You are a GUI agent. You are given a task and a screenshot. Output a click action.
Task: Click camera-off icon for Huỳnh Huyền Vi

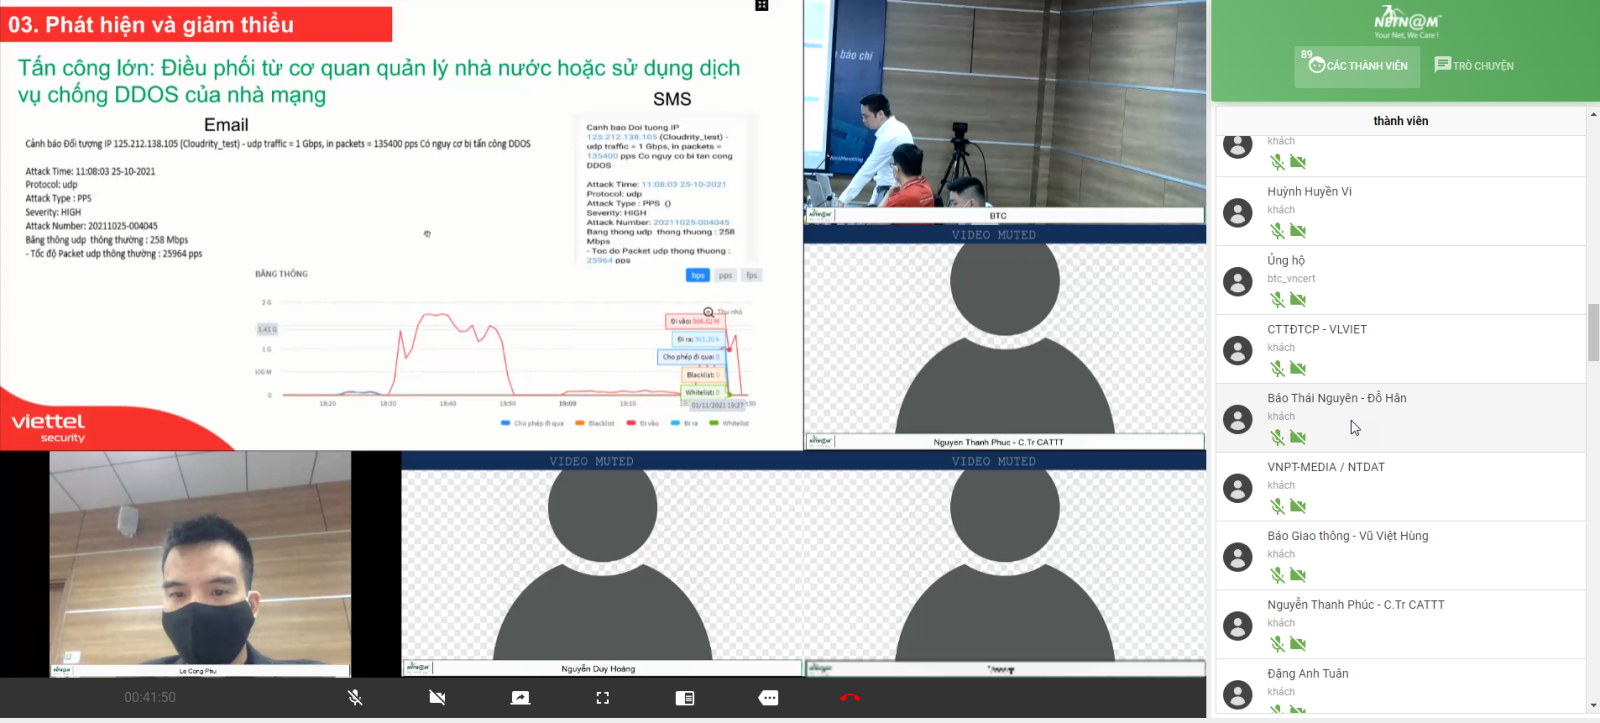(x=1298, y=231)
